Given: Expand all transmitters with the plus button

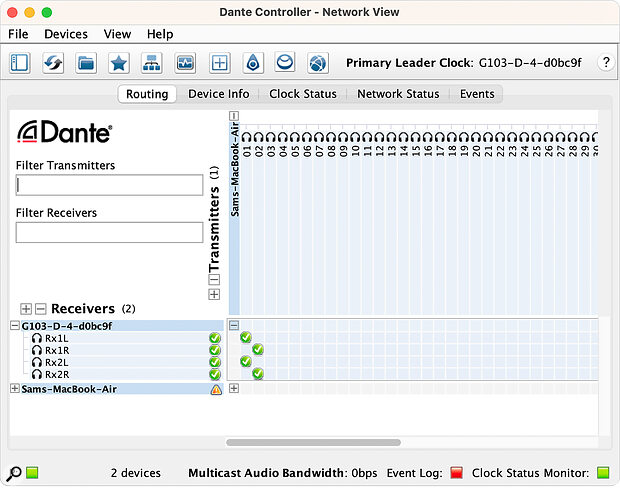Looking at the screenshot, I should point(214,294).
